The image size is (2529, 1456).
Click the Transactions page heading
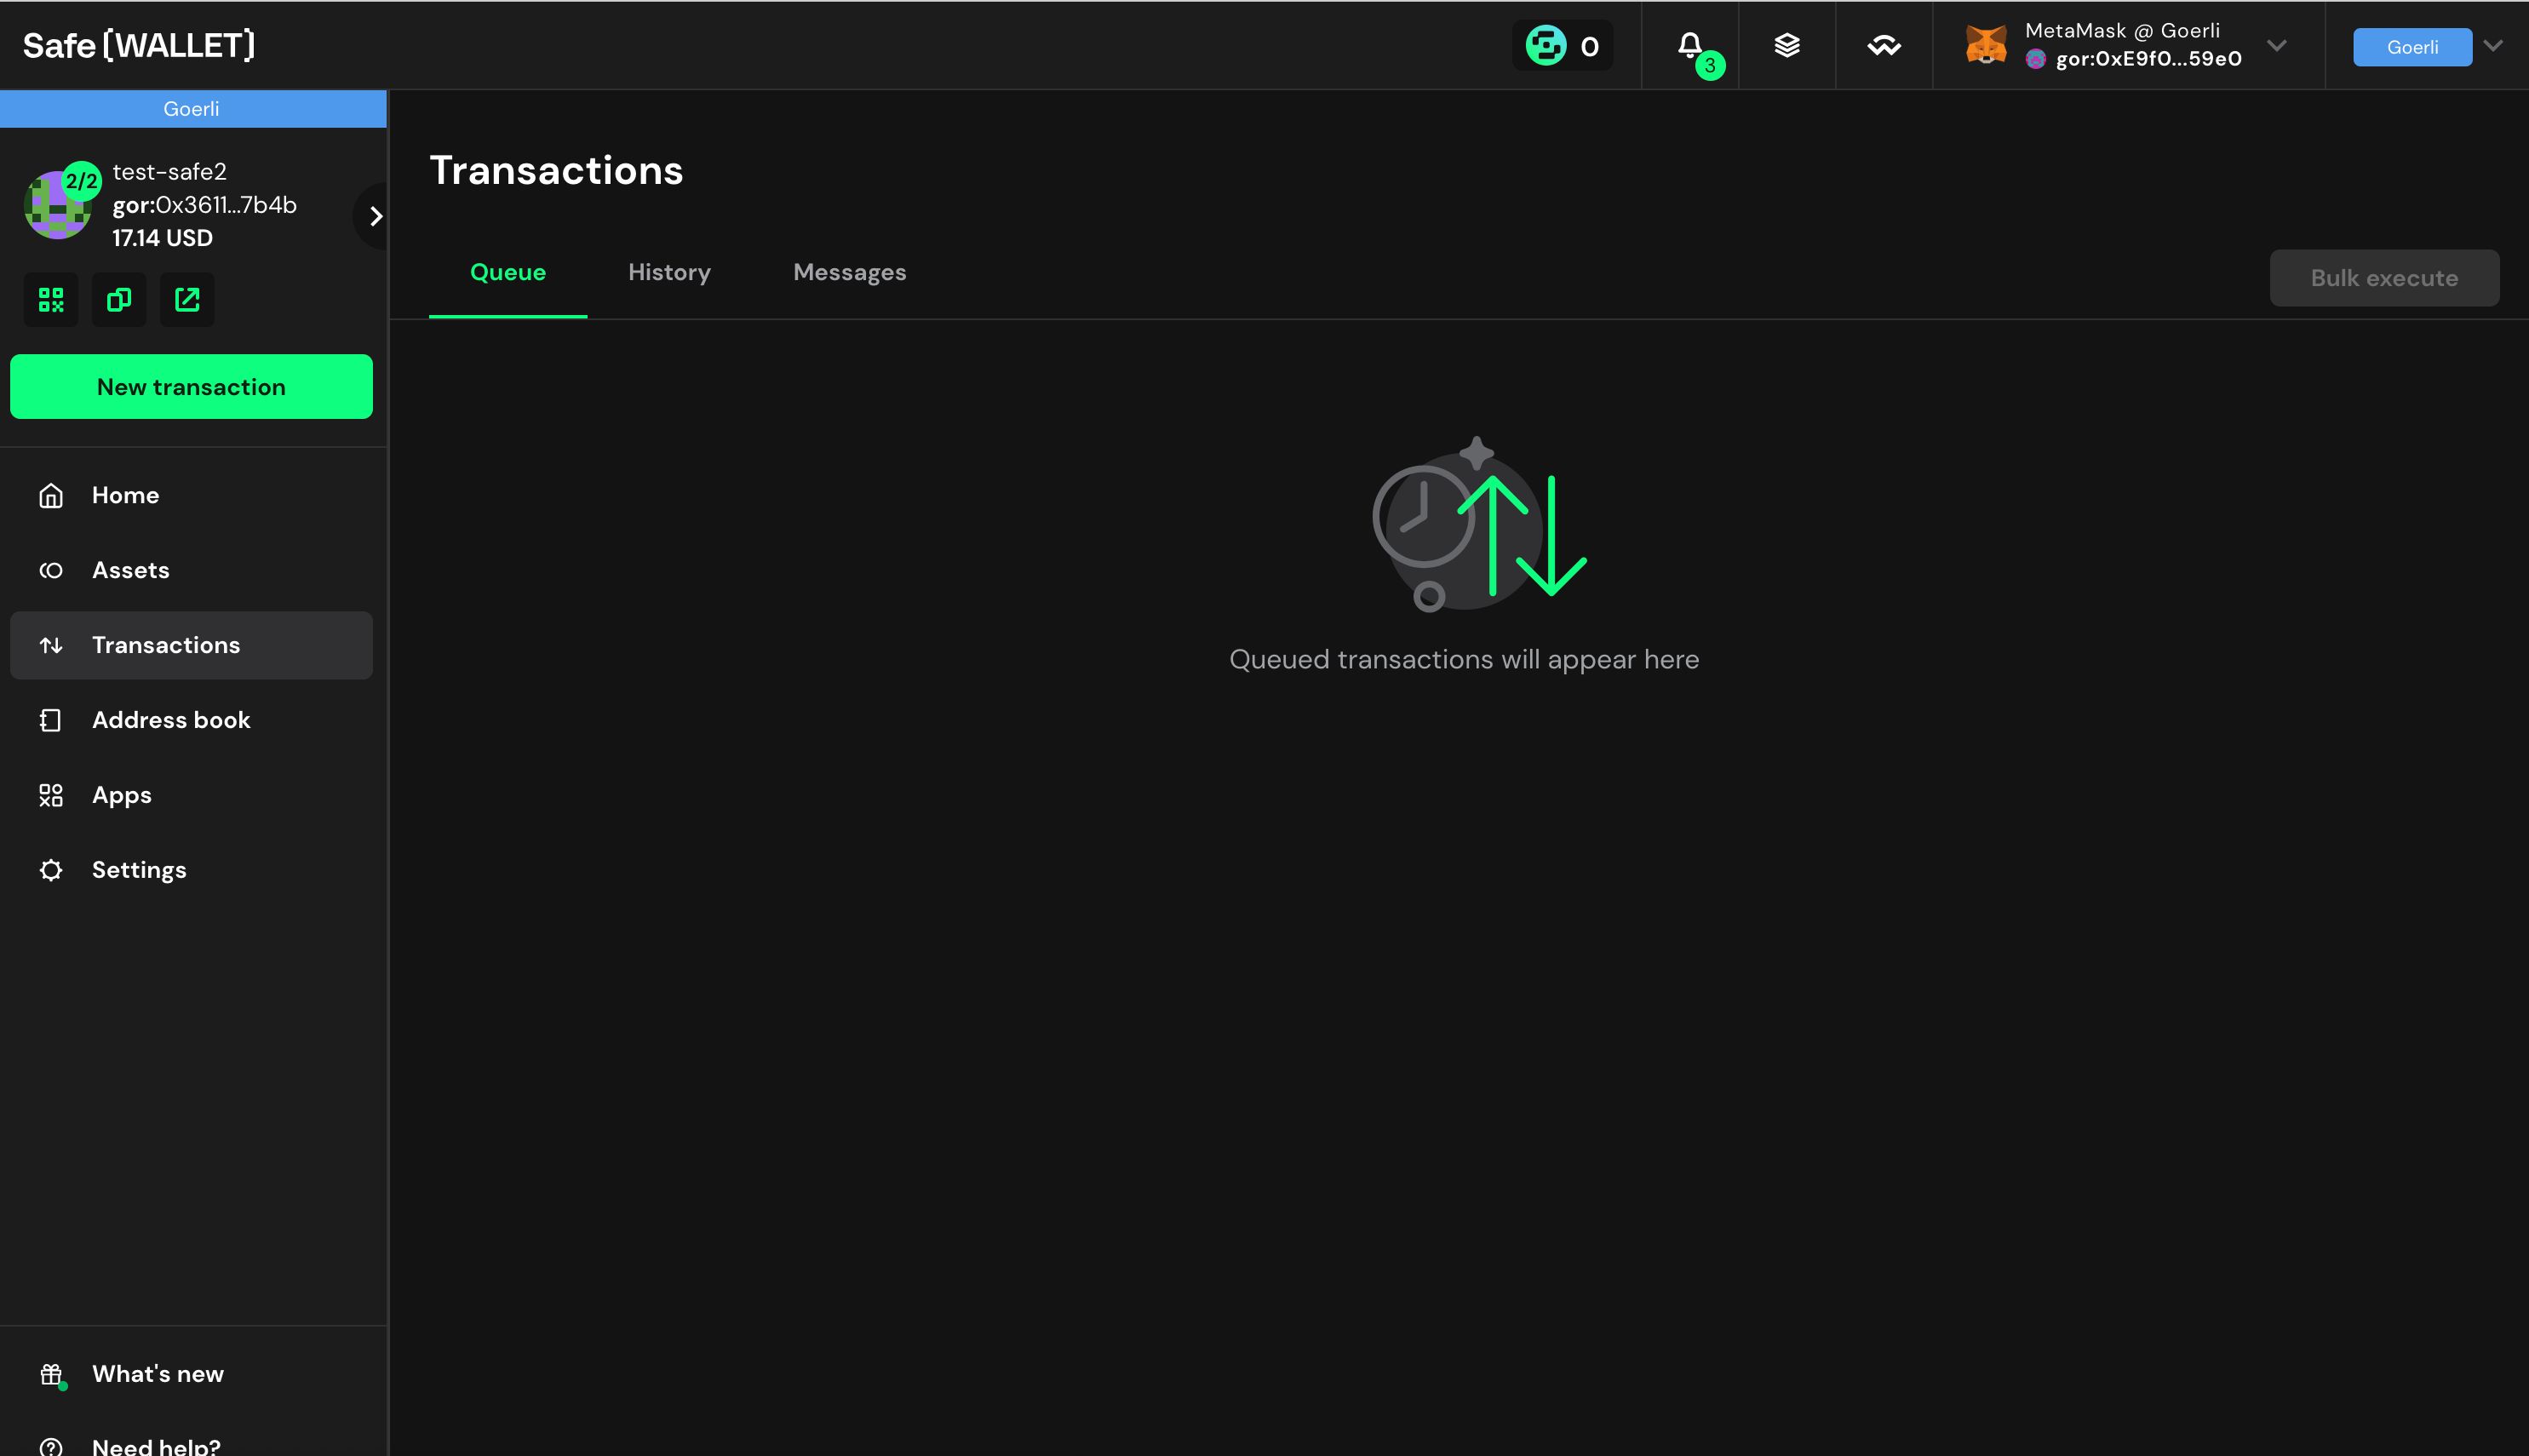coord(556,170)
